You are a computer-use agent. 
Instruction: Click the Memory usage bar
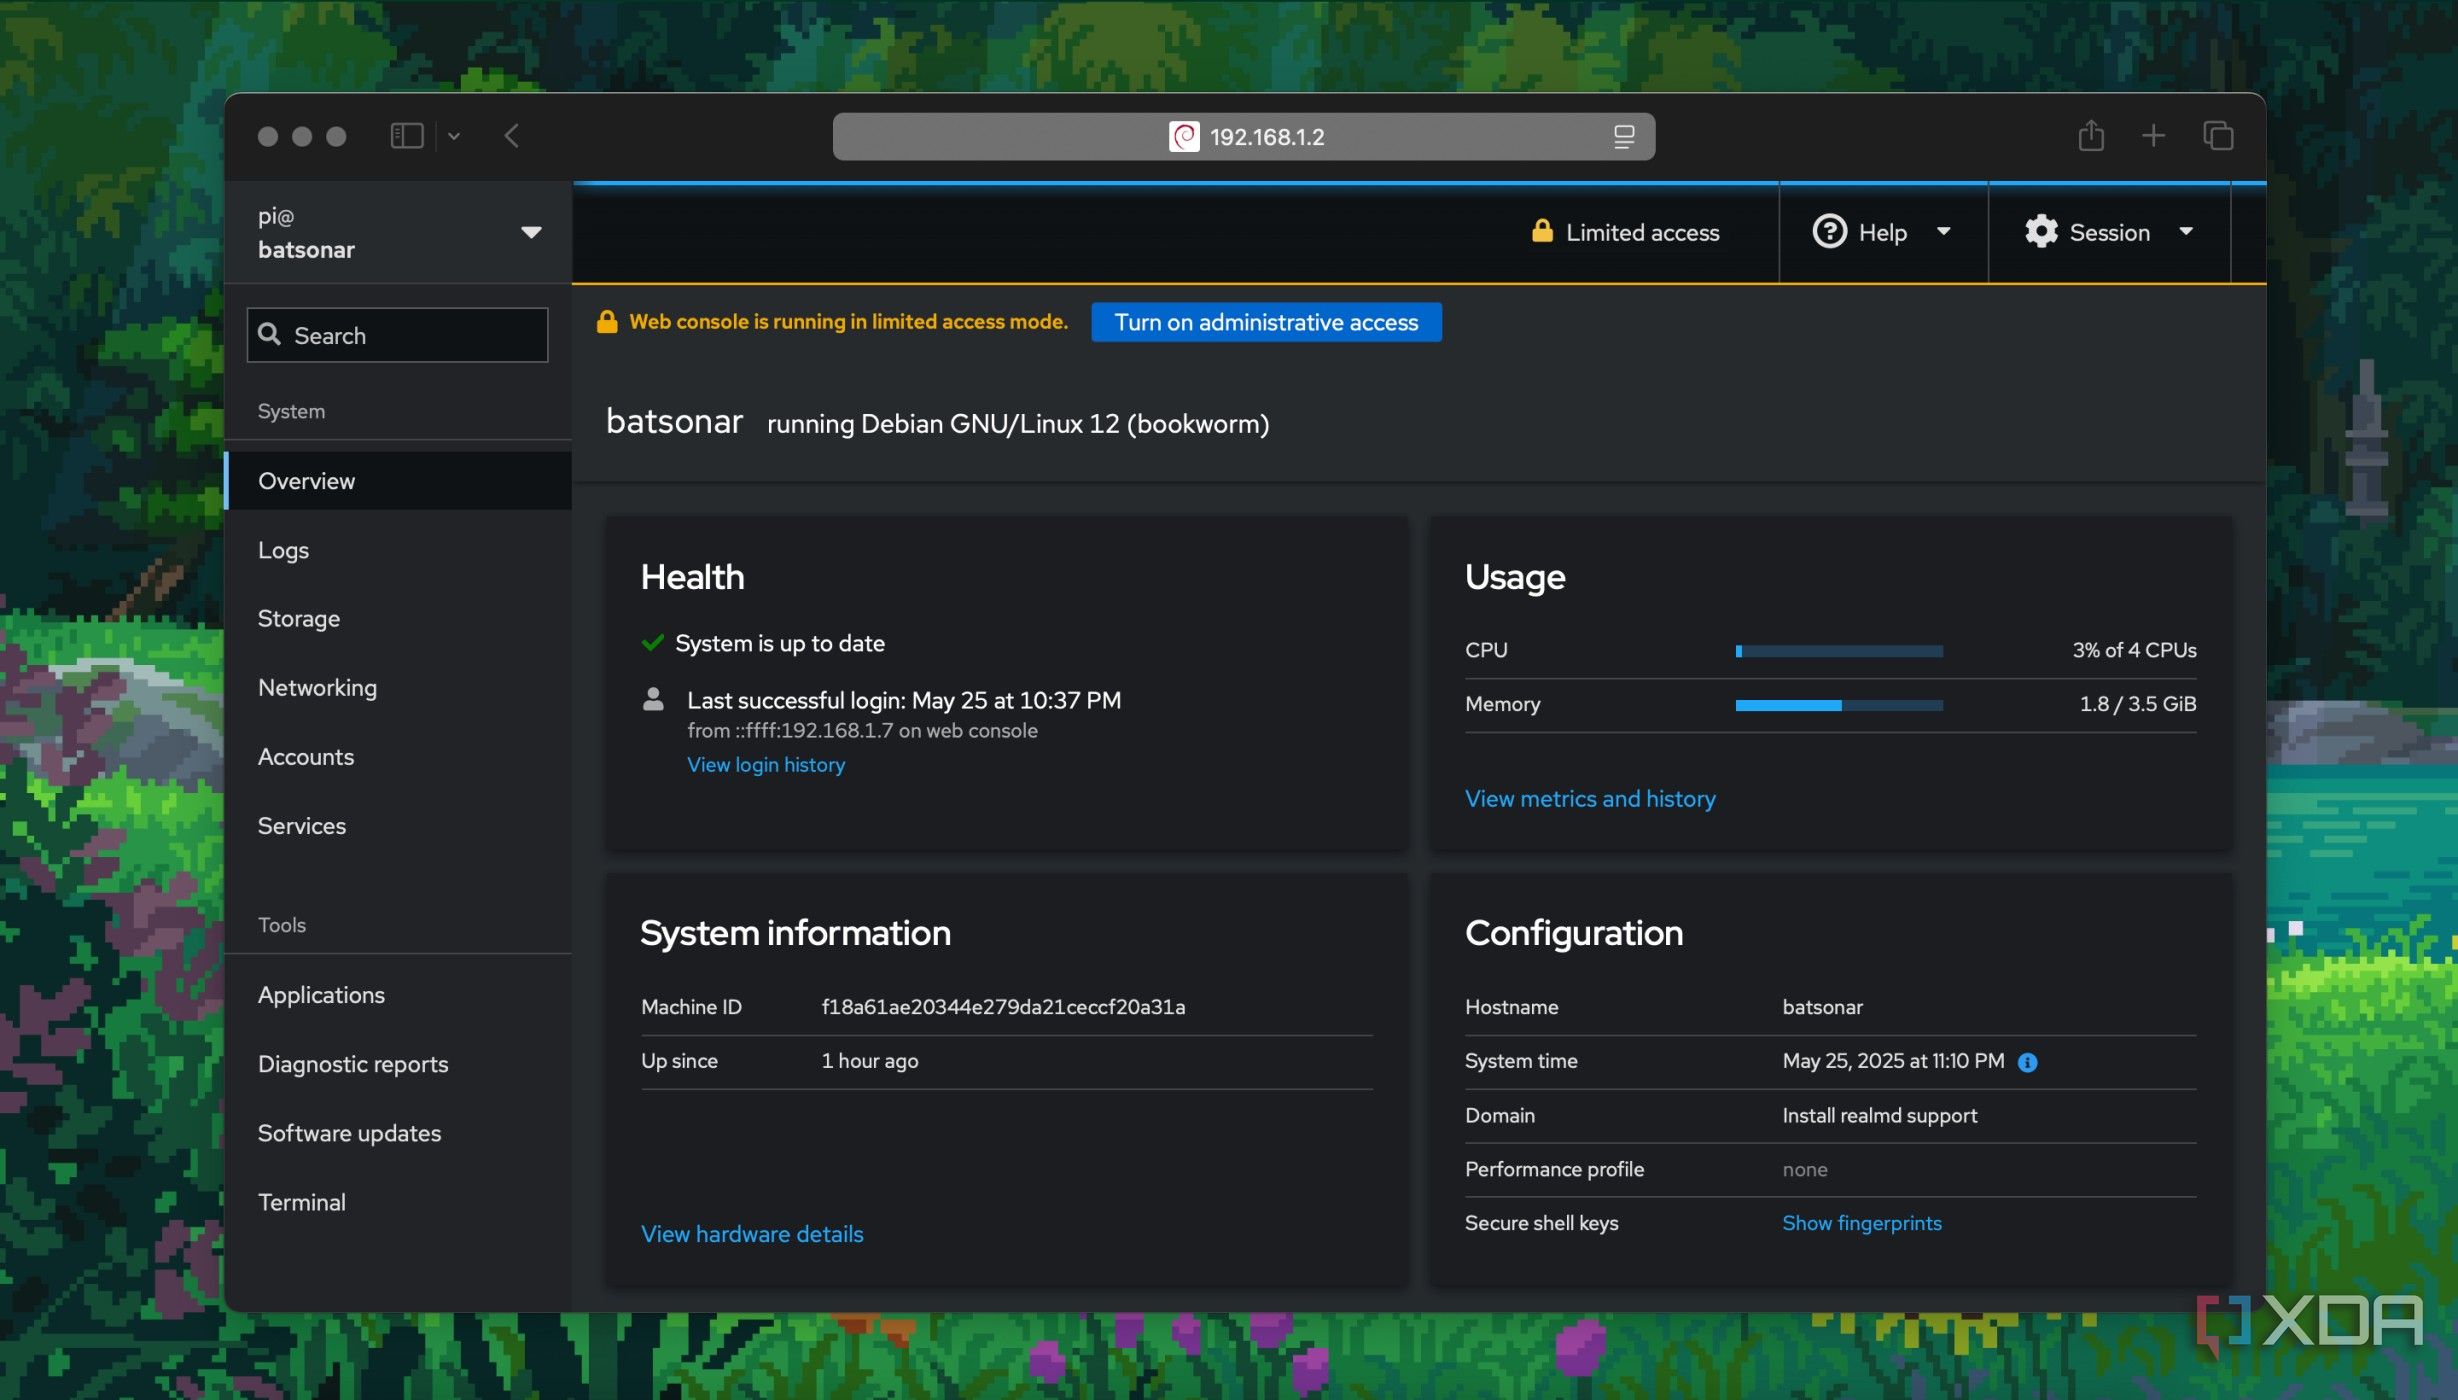point(1839,705)
